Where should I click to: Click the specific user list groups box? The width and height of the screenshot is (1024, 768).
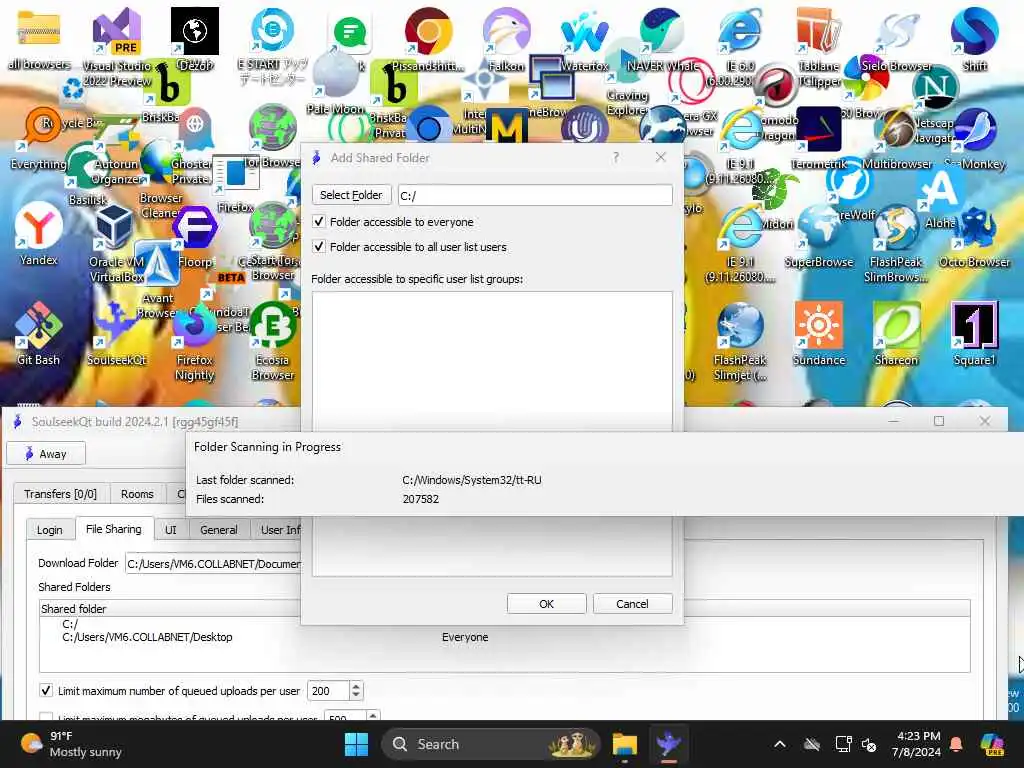pyautogui.click(x=492, y=434)
